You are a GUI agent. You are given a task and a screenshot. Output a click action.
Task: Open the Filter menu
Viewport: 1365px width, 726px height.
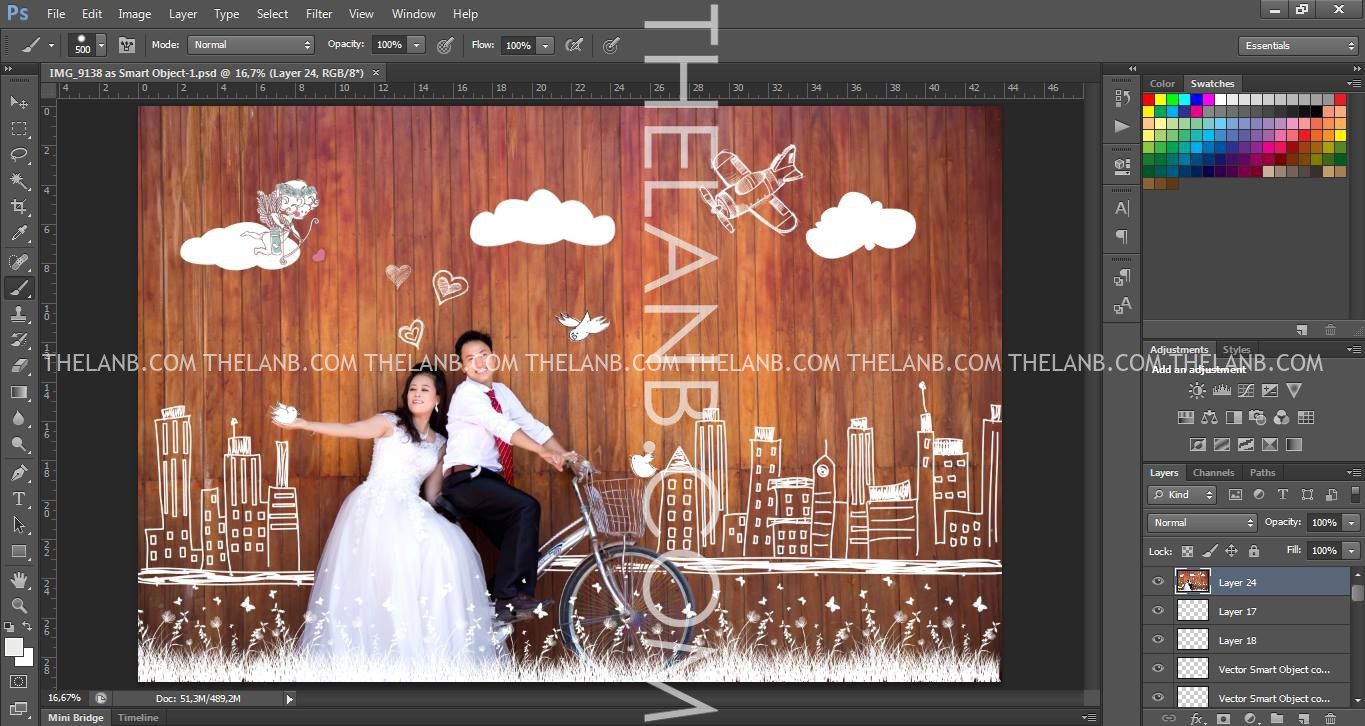click(319, 14)
